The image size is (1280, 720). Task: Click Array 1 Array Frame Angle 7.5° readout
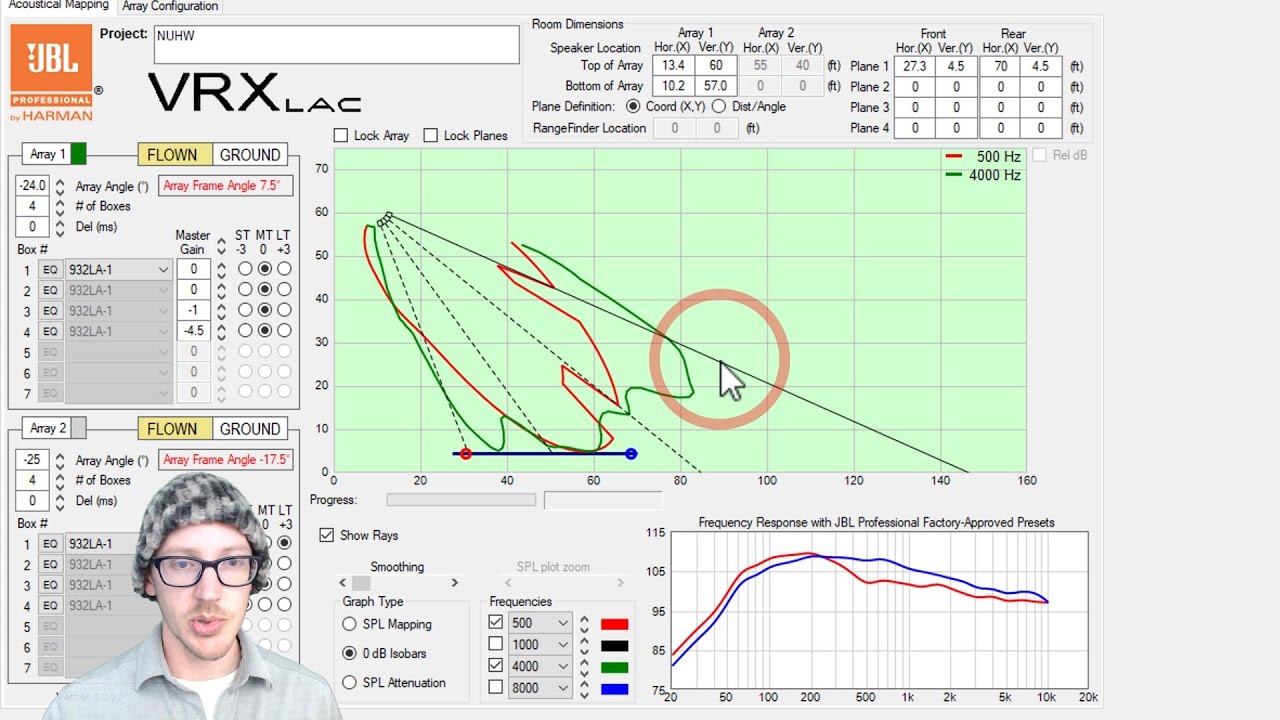tap(225, 186)
